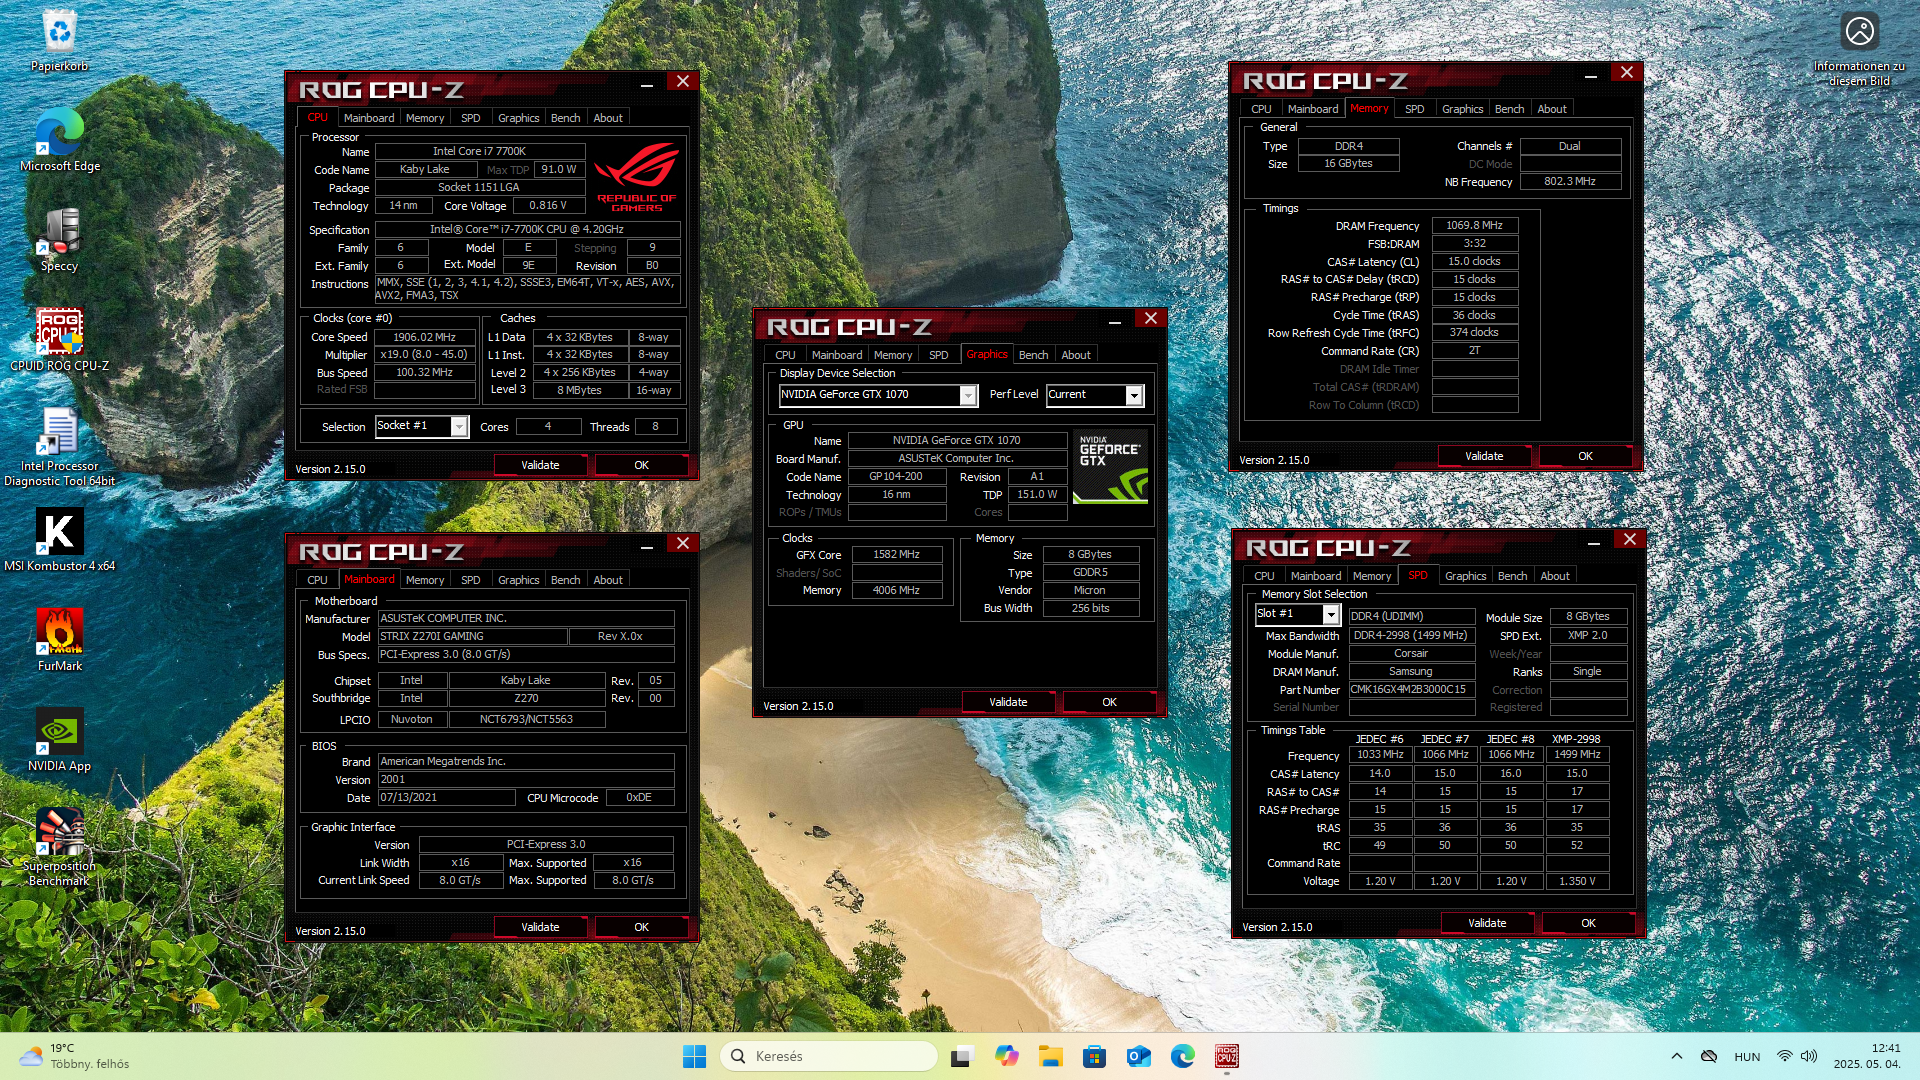Launch FurMark desktop icon

click(x=60, y=640)
